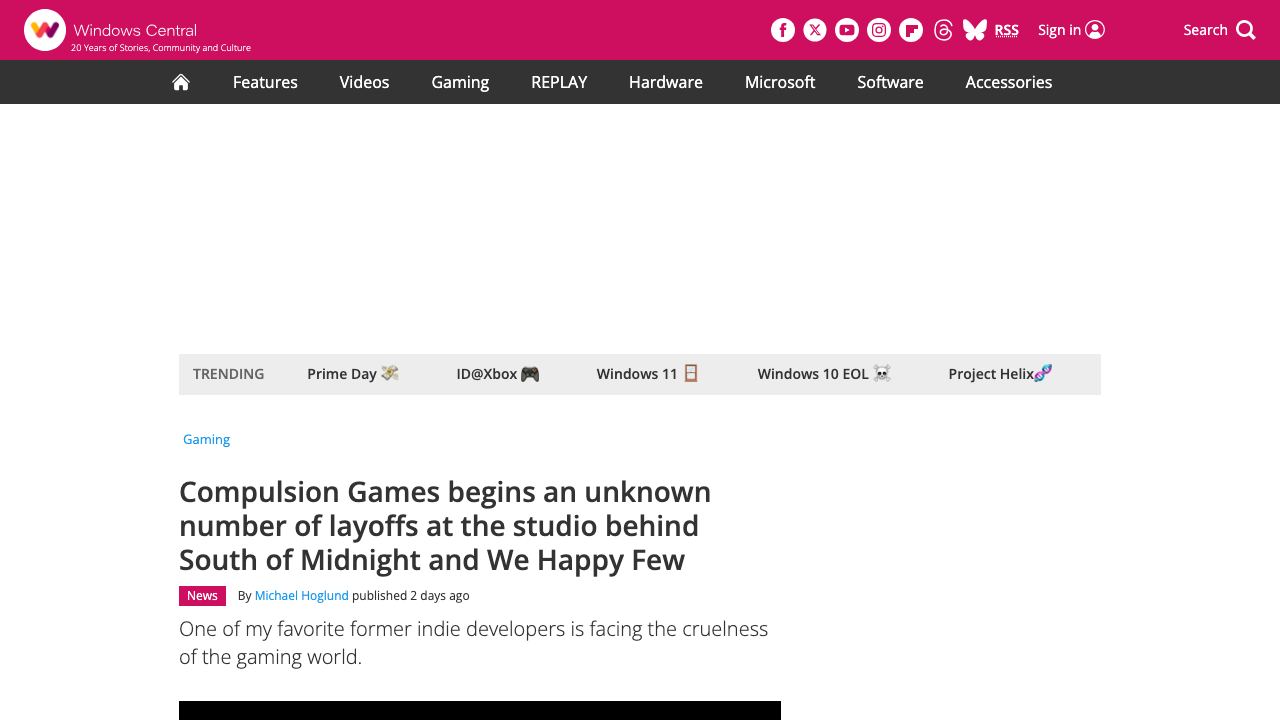1280x720 pixels.
Task: Open the Features menu
Action: tap(265, 82)
